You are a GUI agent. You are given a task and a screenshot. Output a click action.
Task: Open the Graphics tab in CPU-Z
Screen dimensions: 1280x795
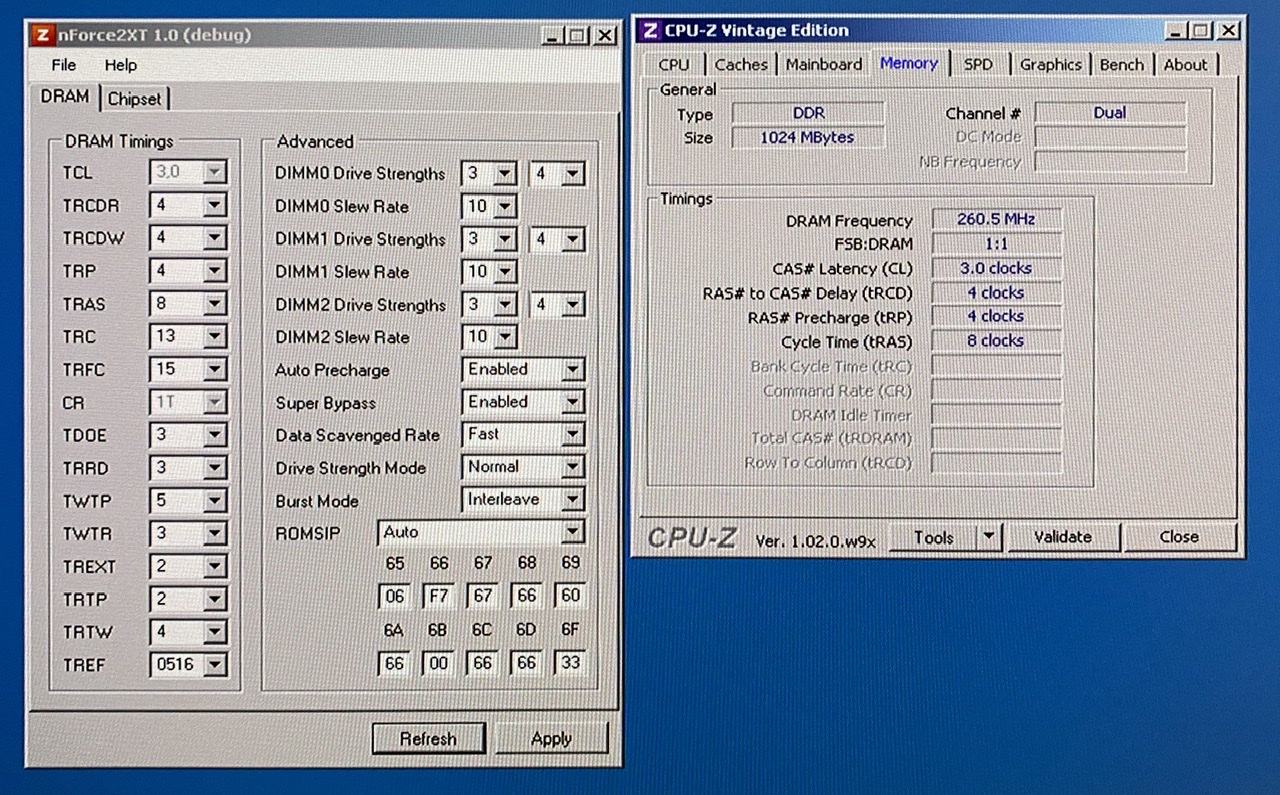tap(1051, 65)
